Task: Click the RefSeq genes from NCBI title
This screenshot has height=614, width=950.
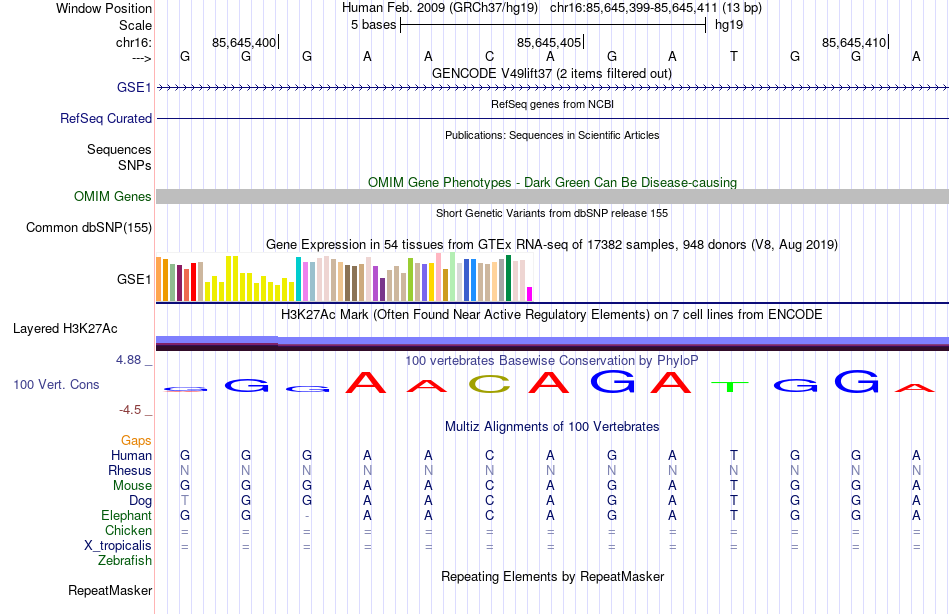Action: (x=552, y=104)
